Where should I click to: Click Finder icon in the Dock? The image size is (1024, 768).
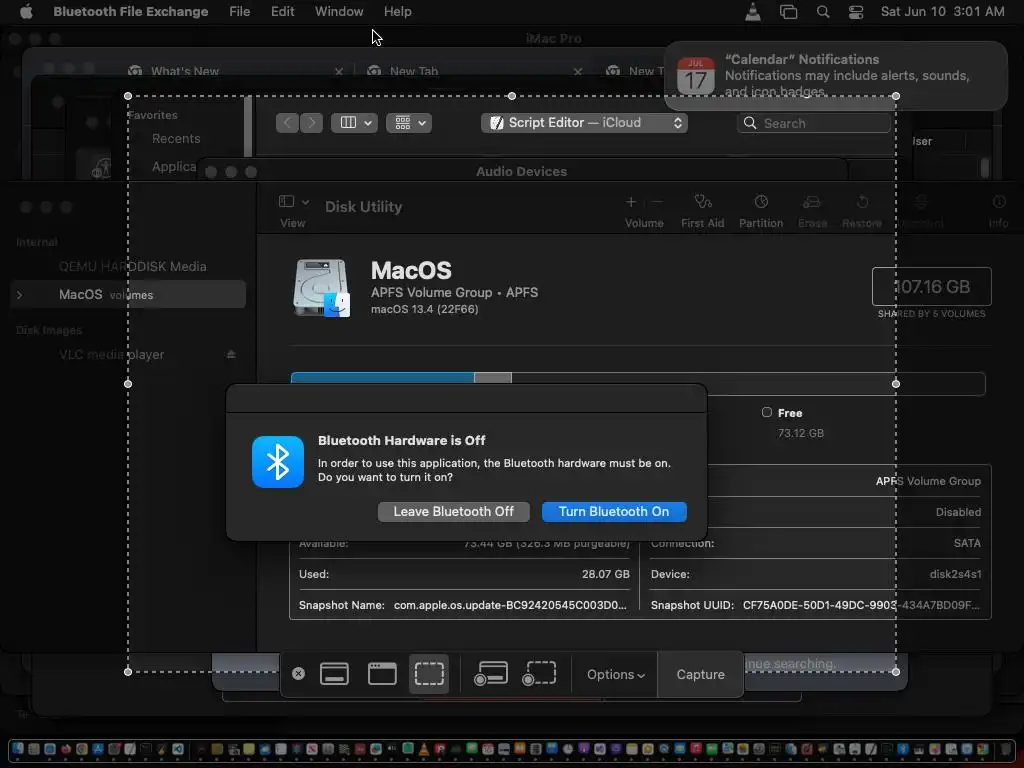[18, 749]
